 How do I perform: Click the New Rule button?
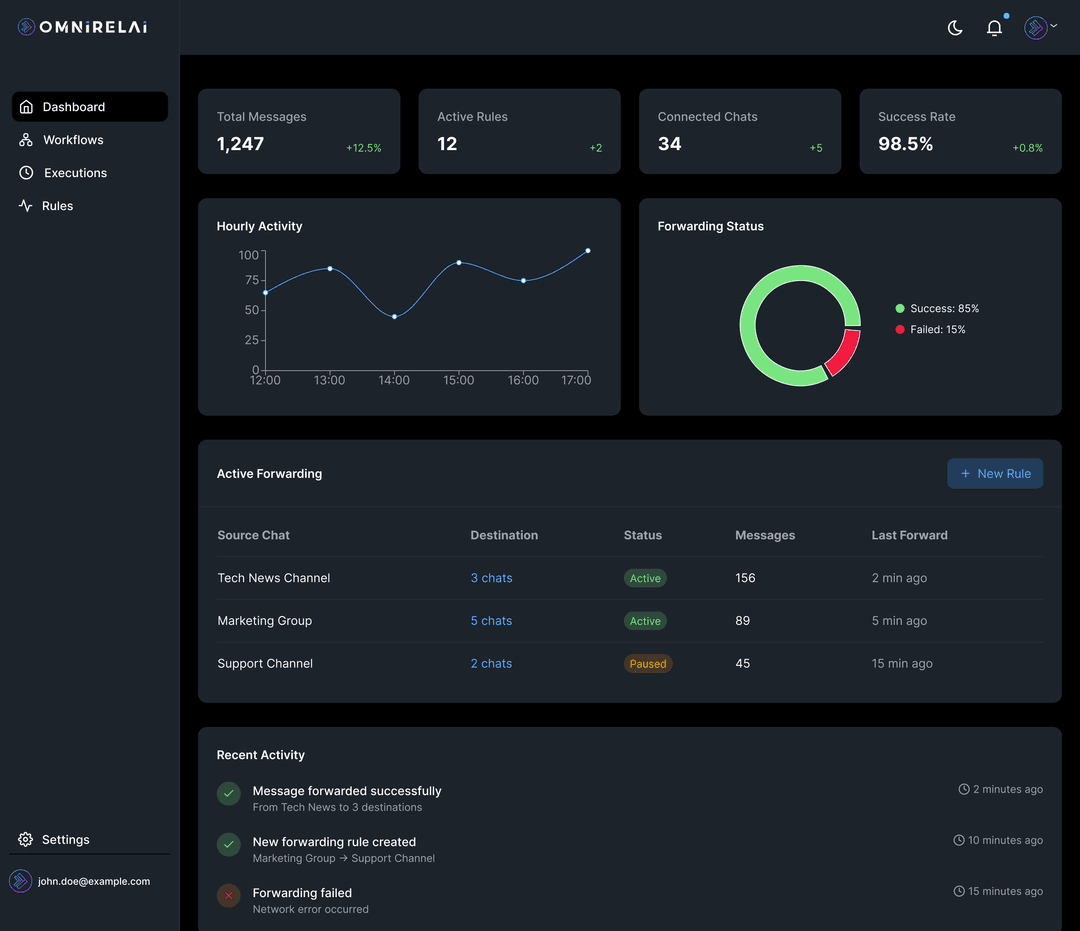coord(995,473)
